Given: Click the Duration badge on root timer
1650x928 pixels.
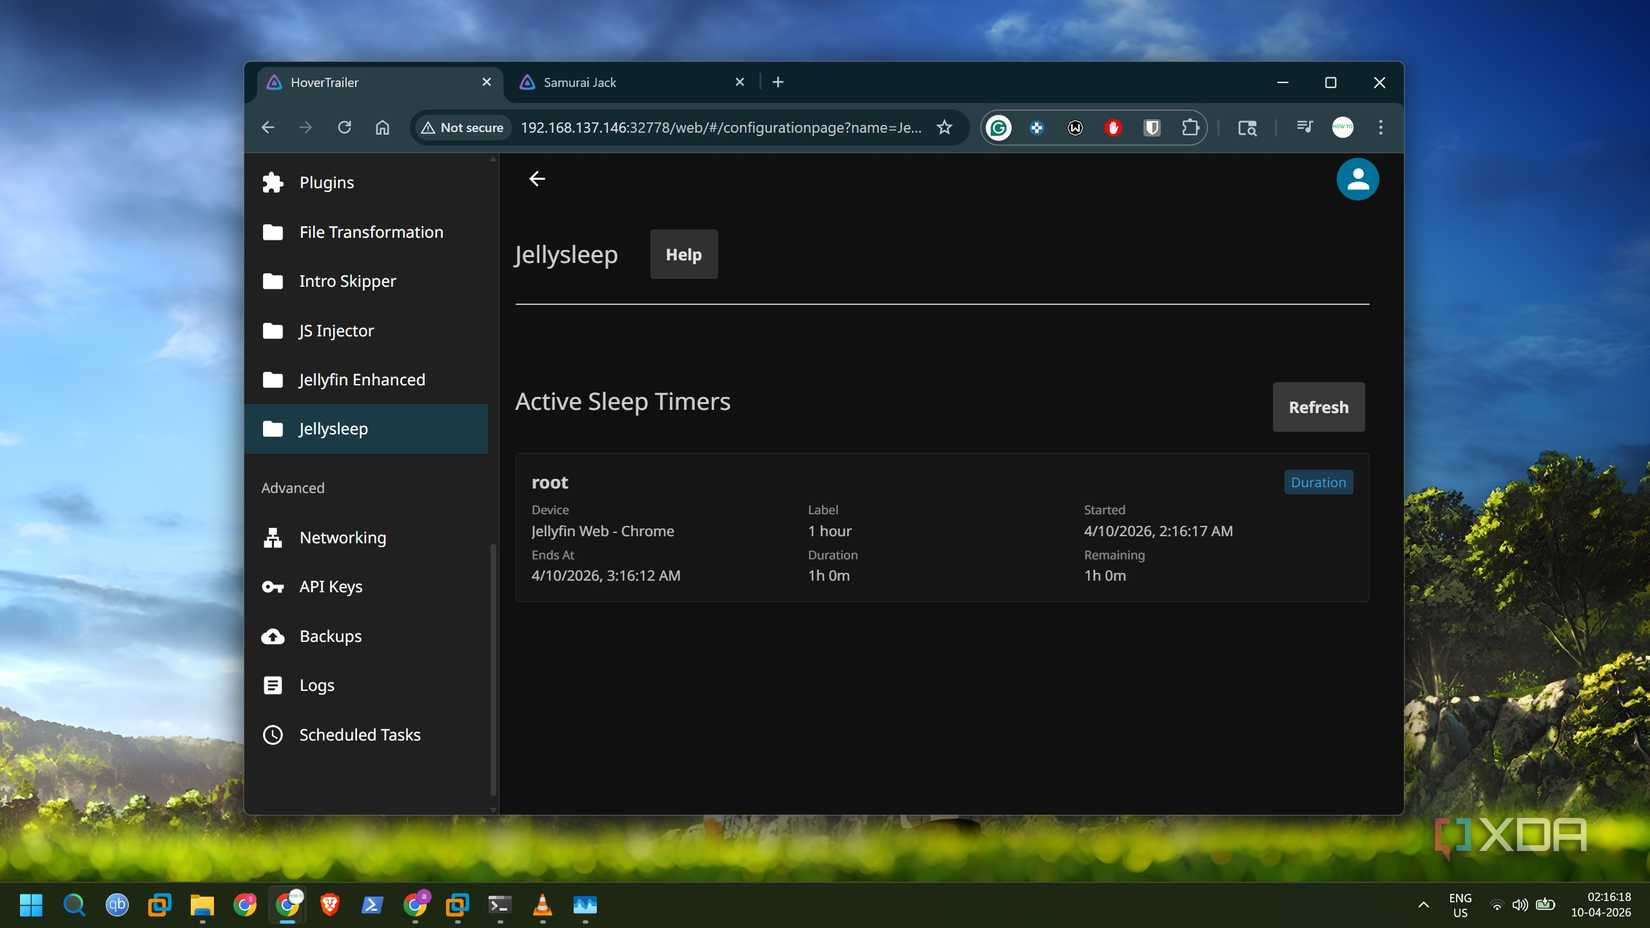Looking at the screenshot, I should coord(1318,482).
